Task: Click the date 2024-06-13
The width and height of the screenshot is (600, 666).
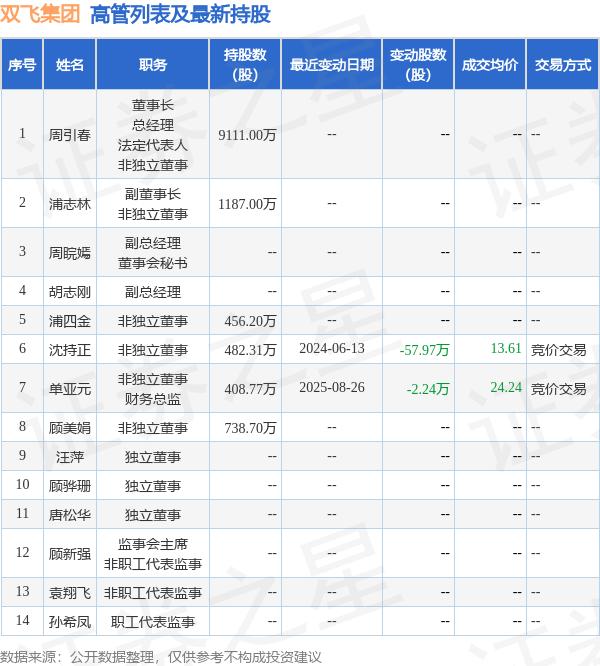Action: click(x=332, y=348)
